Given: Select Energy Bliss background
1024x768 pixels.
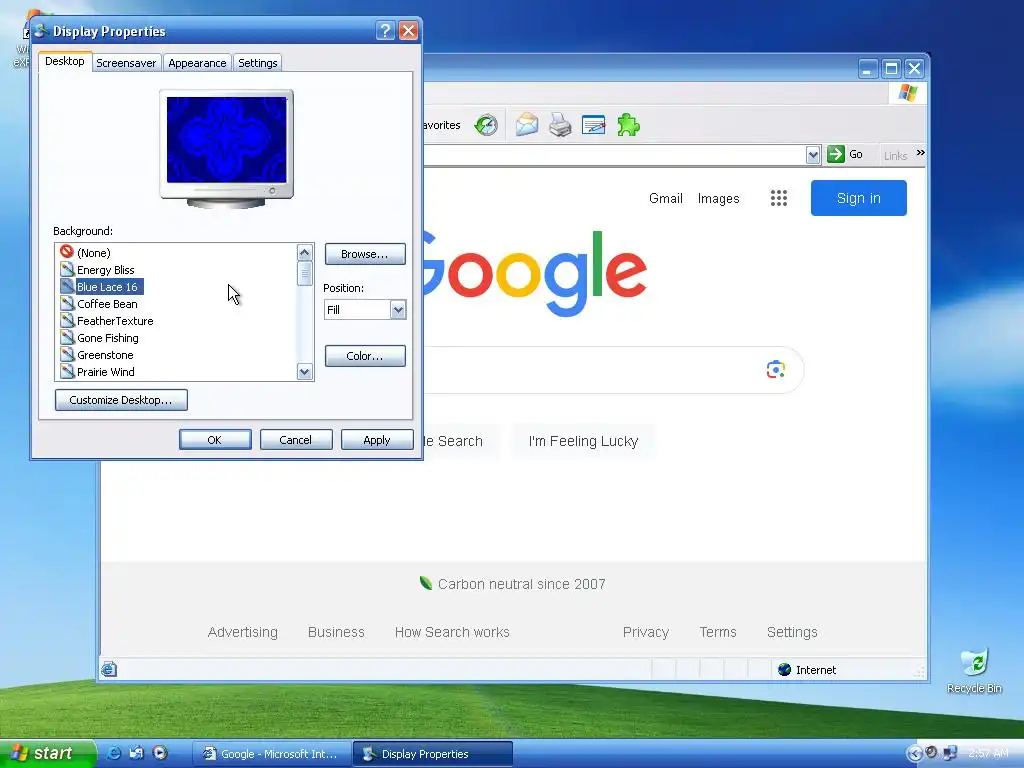Looking at the screenshot, I should coord(105,270).
